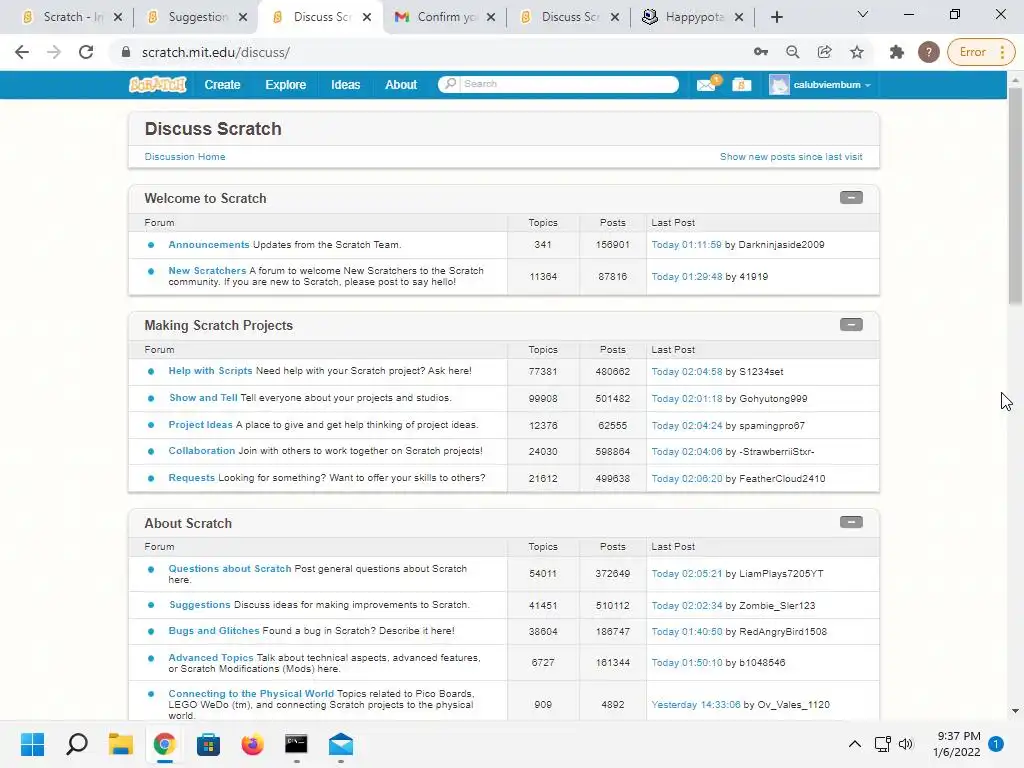This screenshot has height=768, width=1024.
Task: Open the messages envelope icon
Action: 707,84
